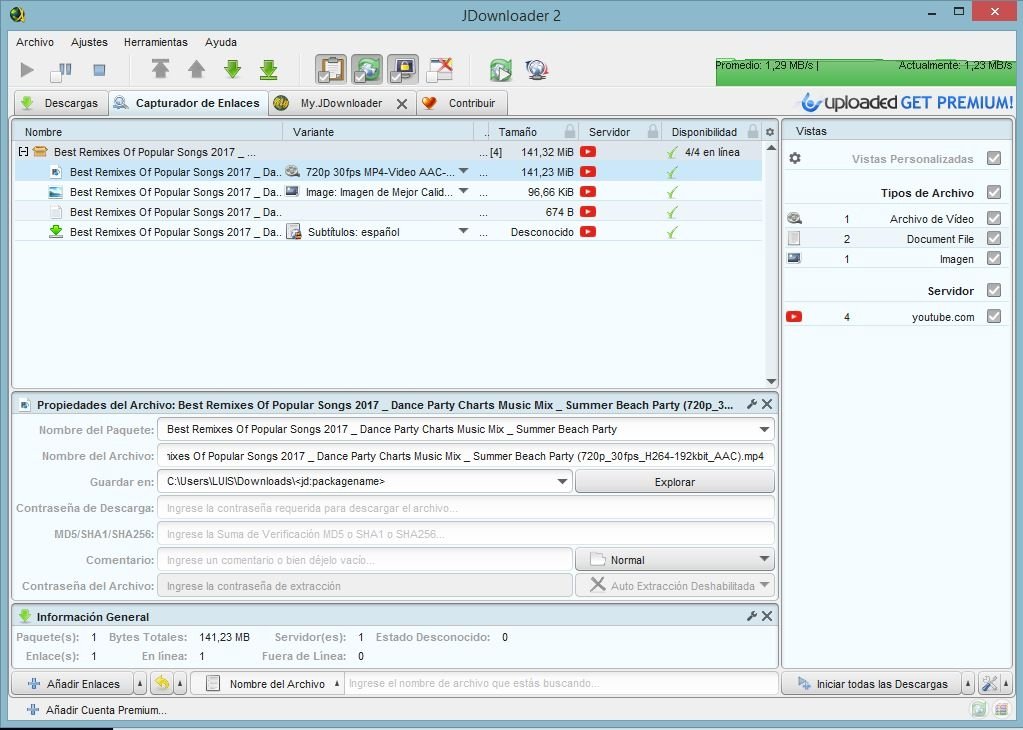Move selection up one position
The width and height of the screenshot is (1023, 730).
(x=196, y=69)
